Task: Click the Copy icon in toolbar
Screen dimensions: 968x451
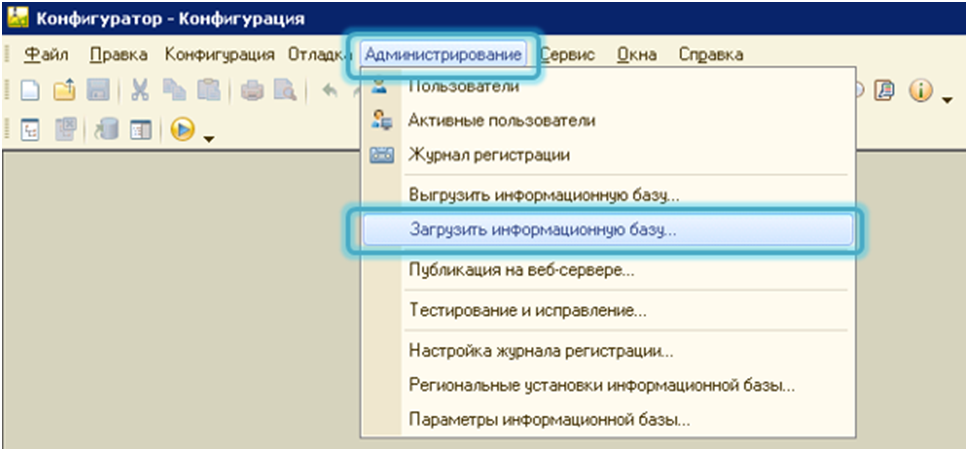Action: click(174, 91)
